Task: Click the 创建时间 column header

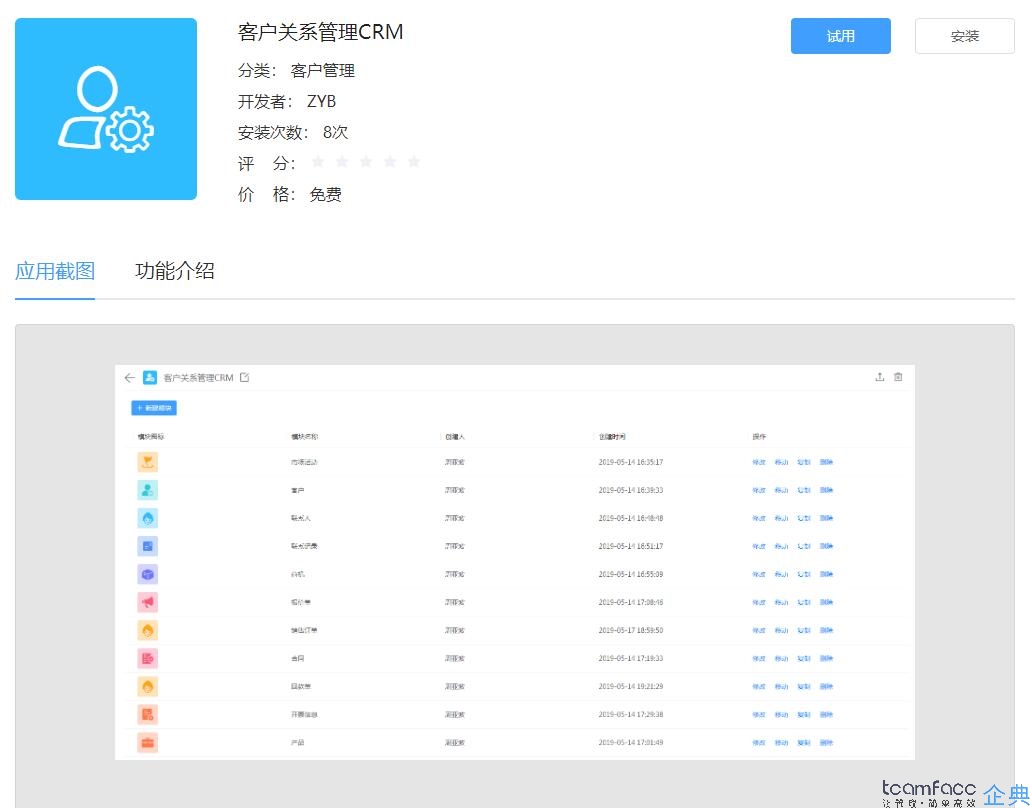Action: point(611,437)
